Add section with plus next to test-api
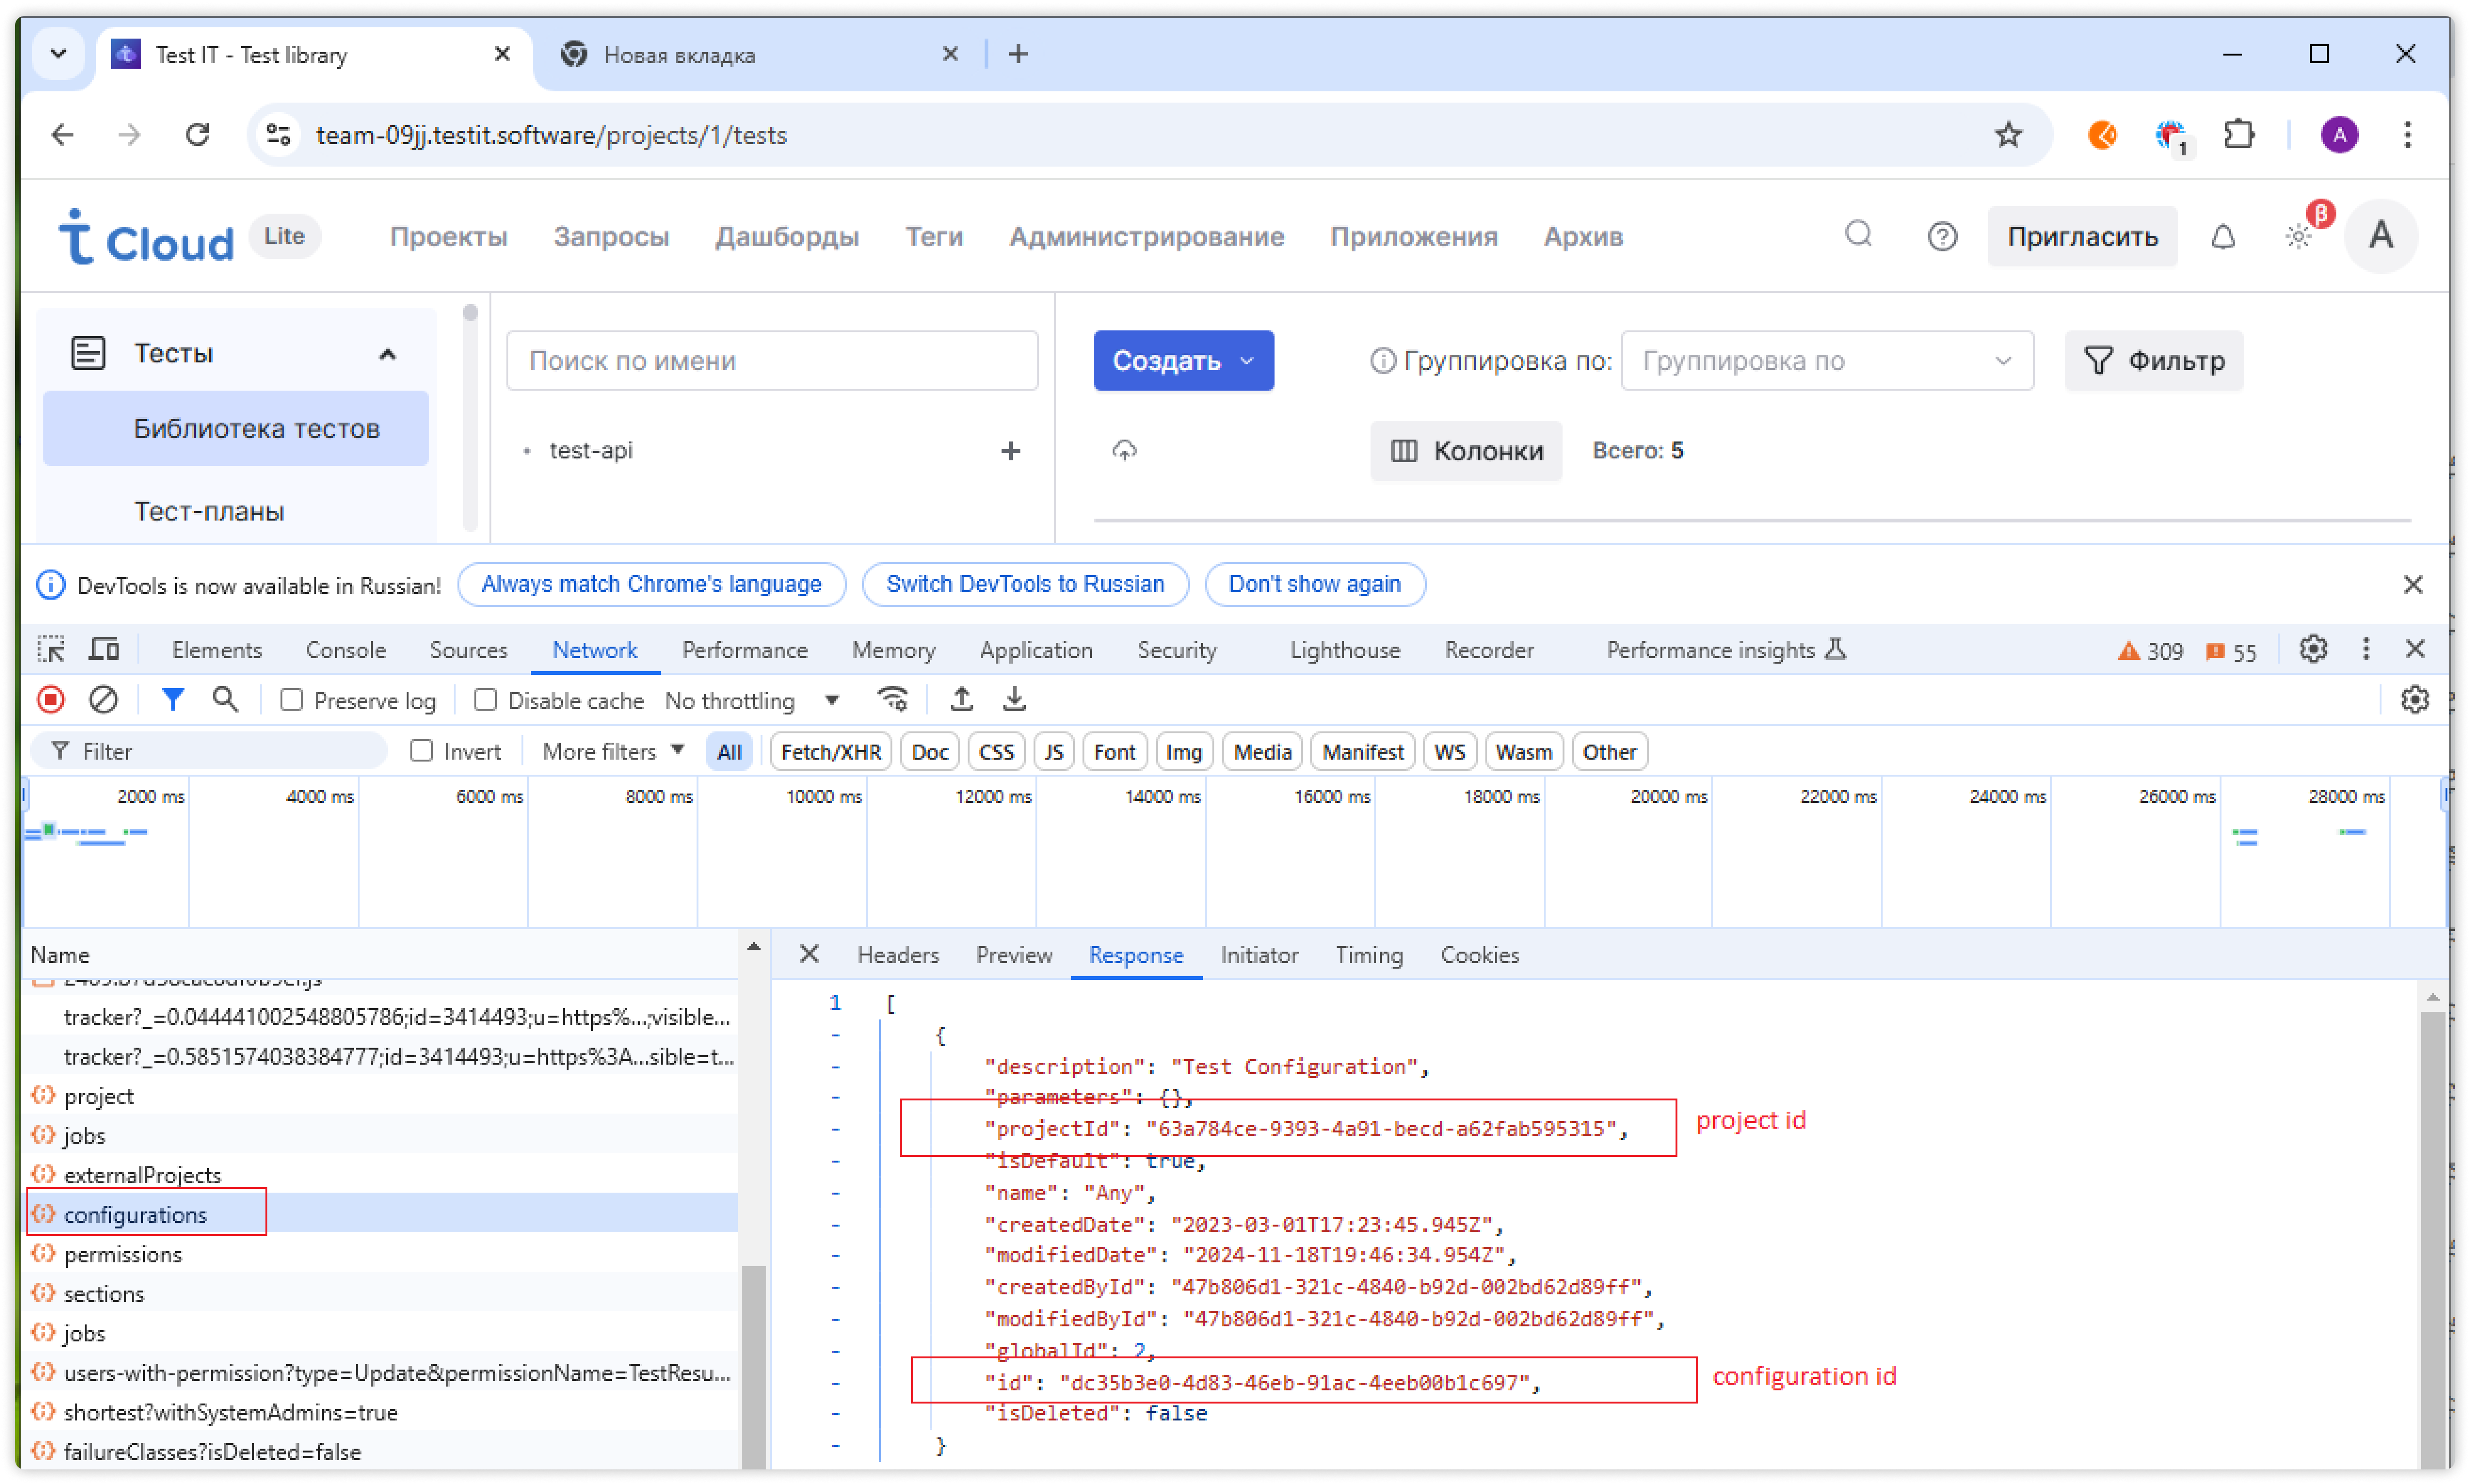2470x1484 pixels. tap(1010, 451)
